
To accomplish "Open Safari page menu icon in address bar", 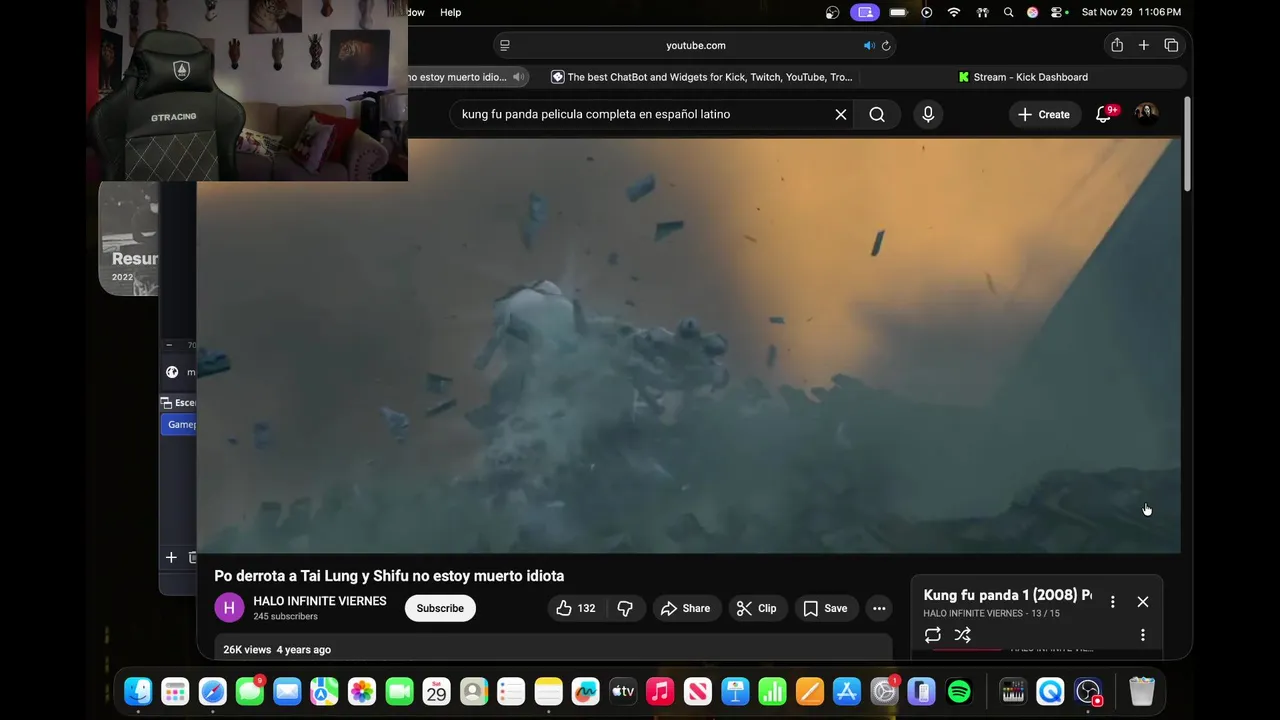I will [505, 45].
